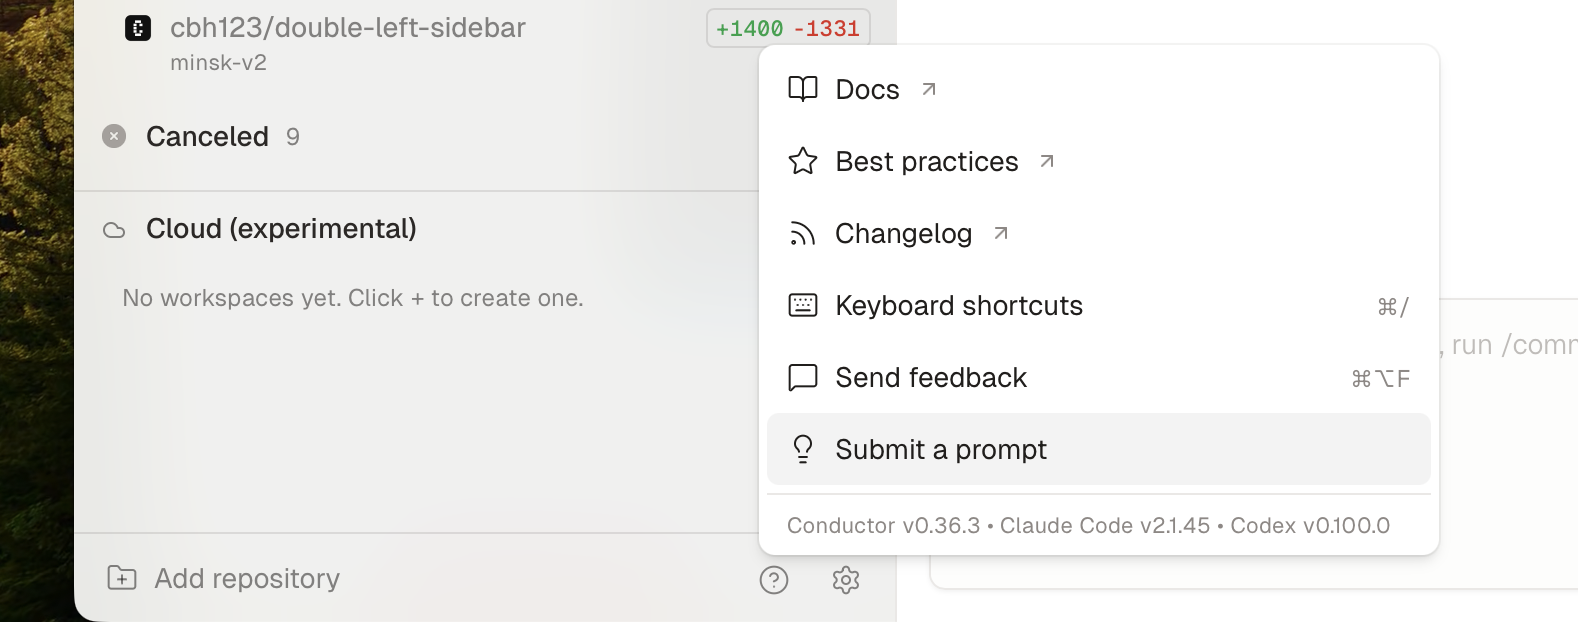Click the Add repository folder icon
The width and height of the screenshot is (1578, 622).
[x=122, y=578]
